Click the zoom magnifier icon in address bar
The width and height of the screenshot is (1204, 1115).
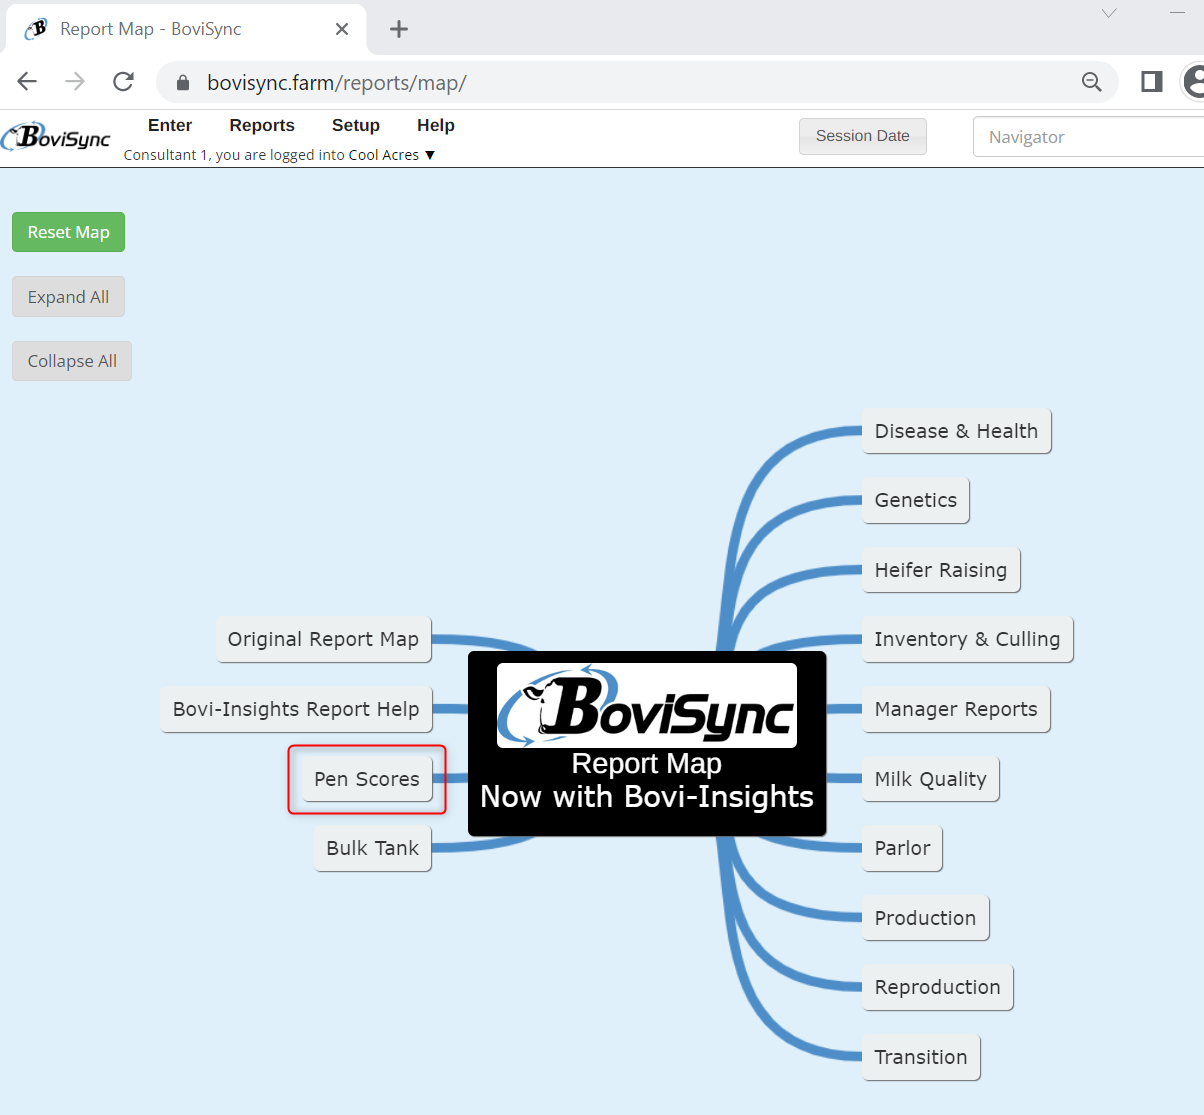click(1091, 82)
